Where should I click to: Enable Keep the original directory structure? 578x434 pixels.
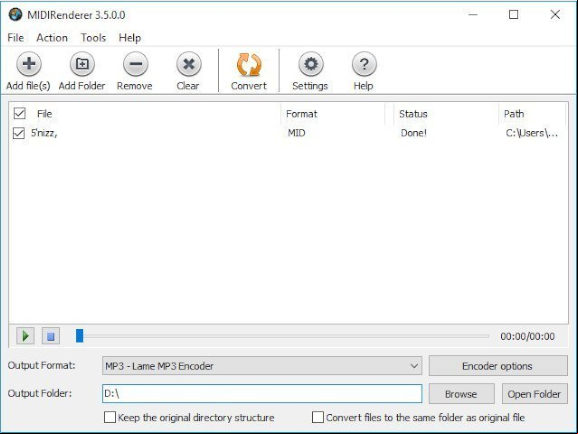tap(110, 417)
